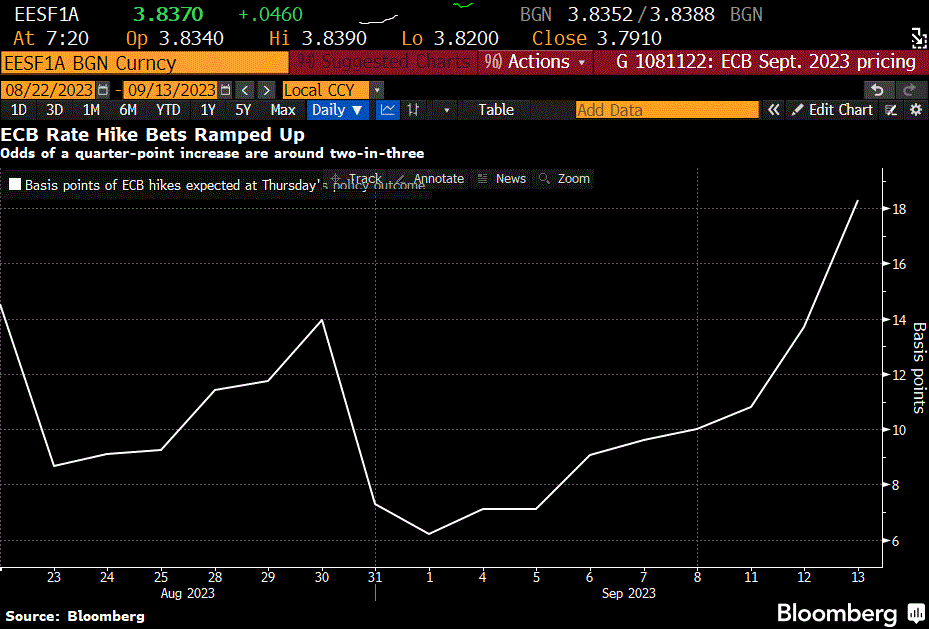Image resolution: width=929 pixels, height=629 pixels.
Task: Select the 1D range tab
Action: coord(19,110)
